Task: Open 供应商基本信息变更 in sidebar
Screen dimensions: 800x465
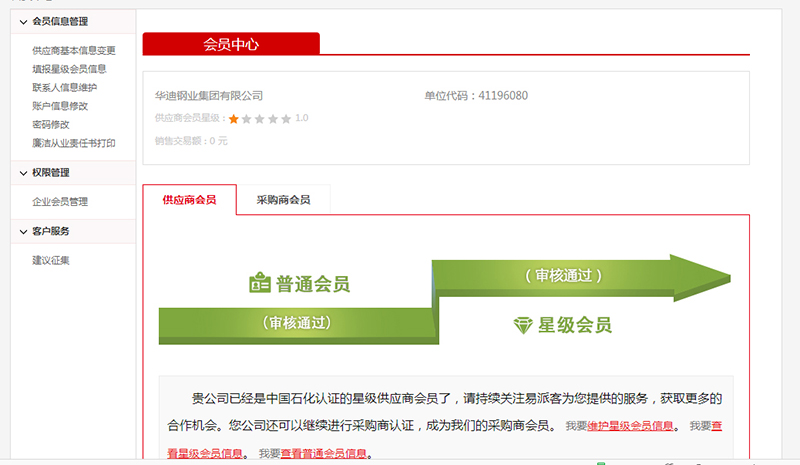Action: point(74,51)
